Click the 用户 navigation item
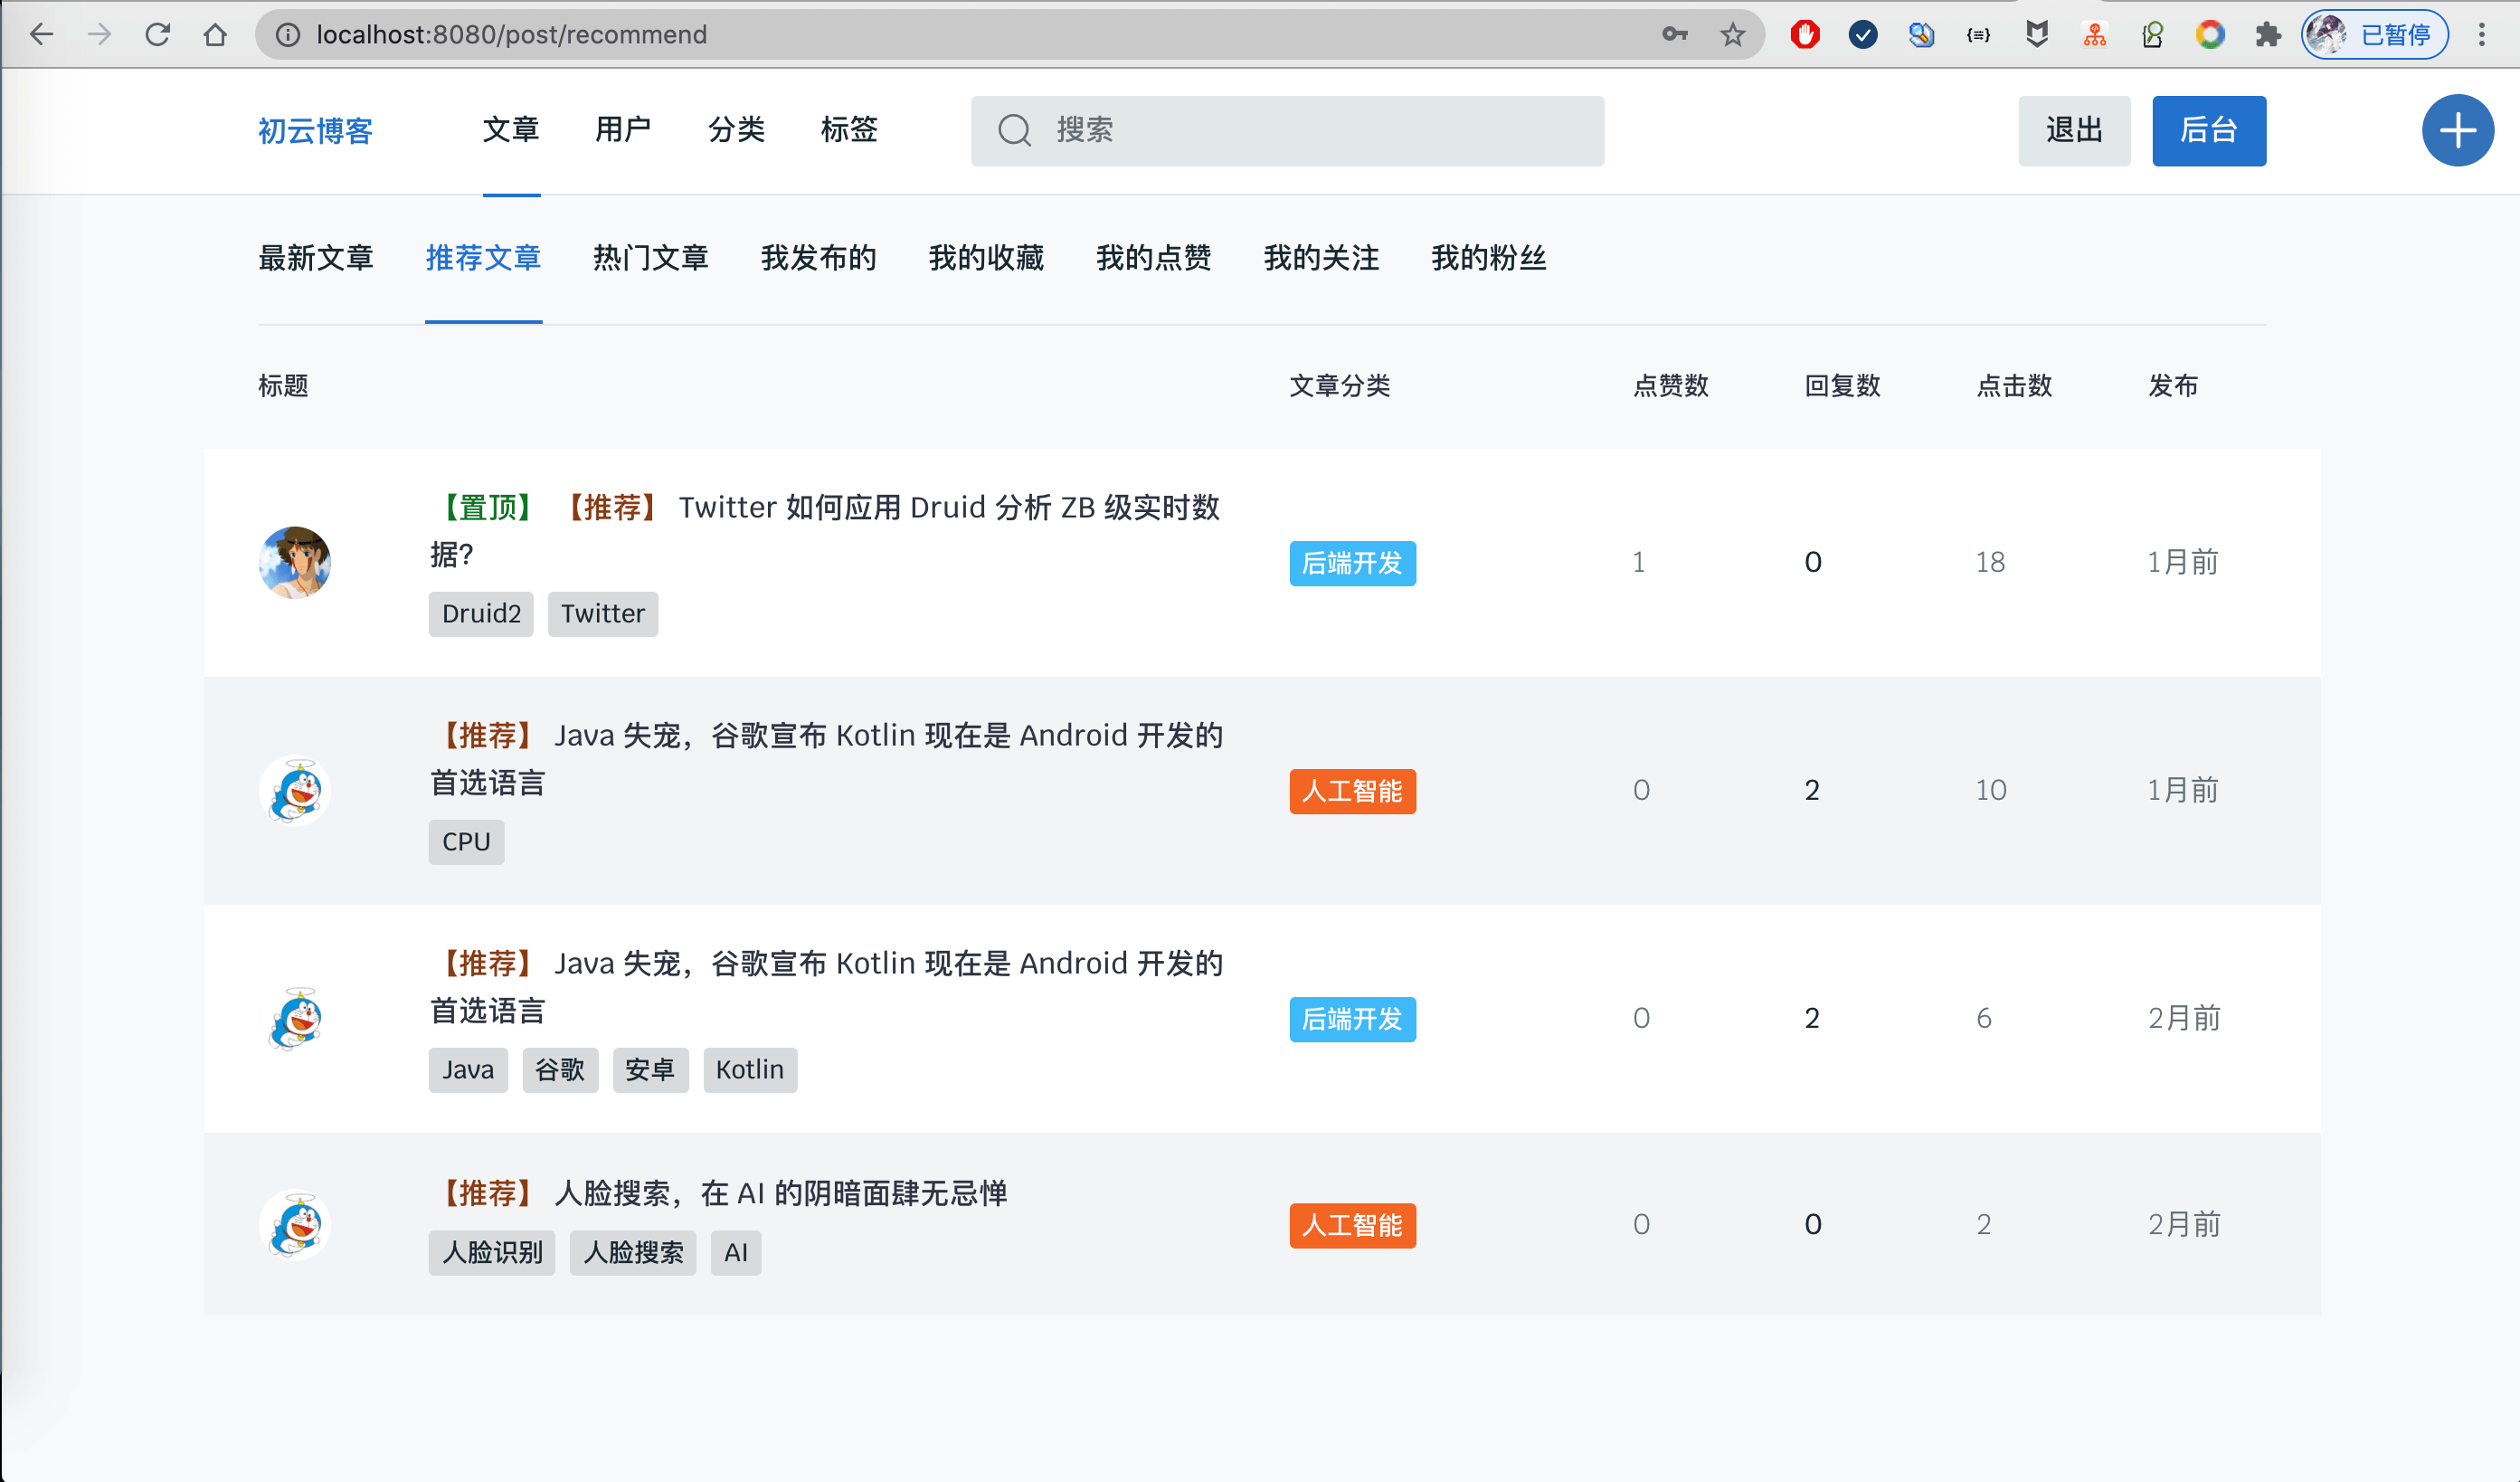The image size is (2520, 1482). 621,130
